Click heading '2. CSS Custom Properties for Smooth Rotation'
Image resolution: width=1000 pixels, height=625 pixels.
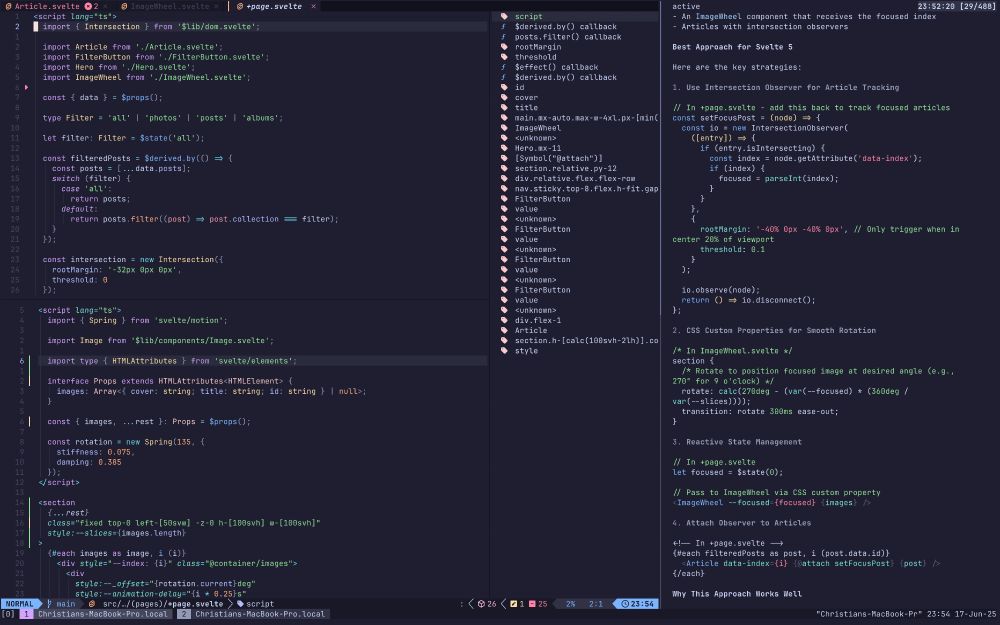point(774,330)
